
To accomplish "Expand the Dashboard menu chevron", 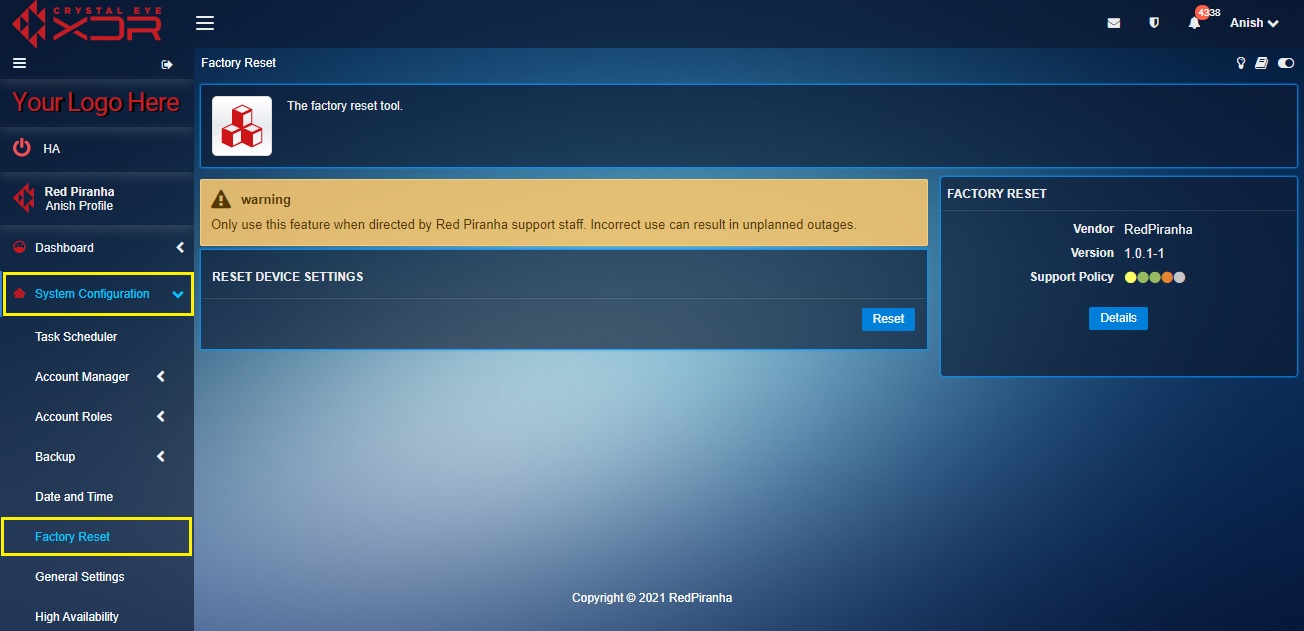I will (x=180, y=247).
